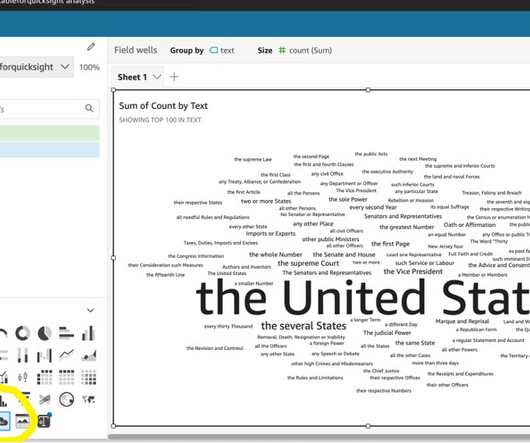Viewport: 530px width, 443px height.
Task: Click the Sum of Count by Text title
Action: 163,106
